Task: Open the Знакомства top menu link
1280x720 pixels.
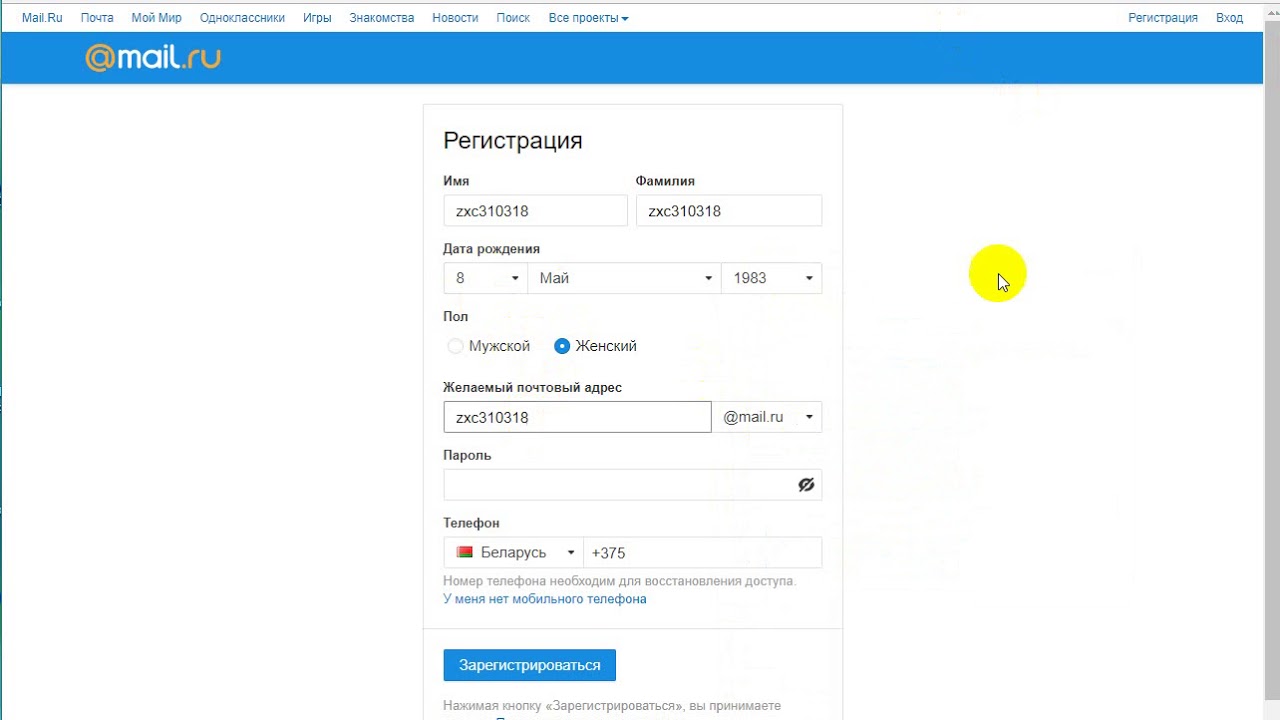Action: 382,18
